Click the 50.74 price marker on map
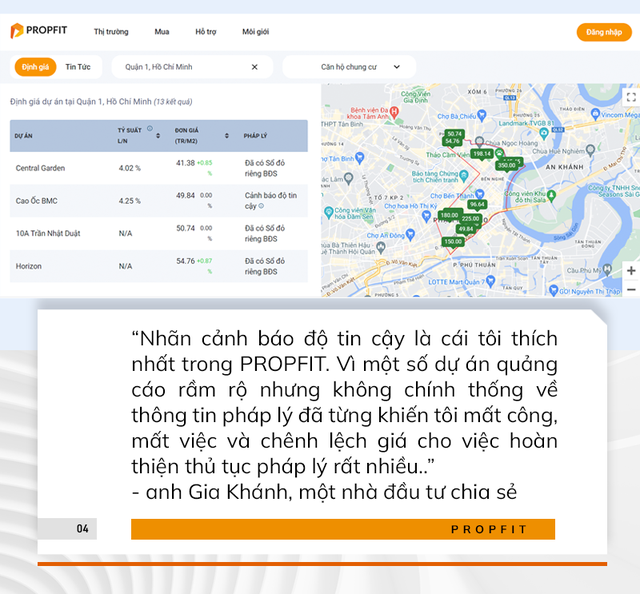Image resolution: width=640 pixels, height=594 pixels. click(454, 134)
